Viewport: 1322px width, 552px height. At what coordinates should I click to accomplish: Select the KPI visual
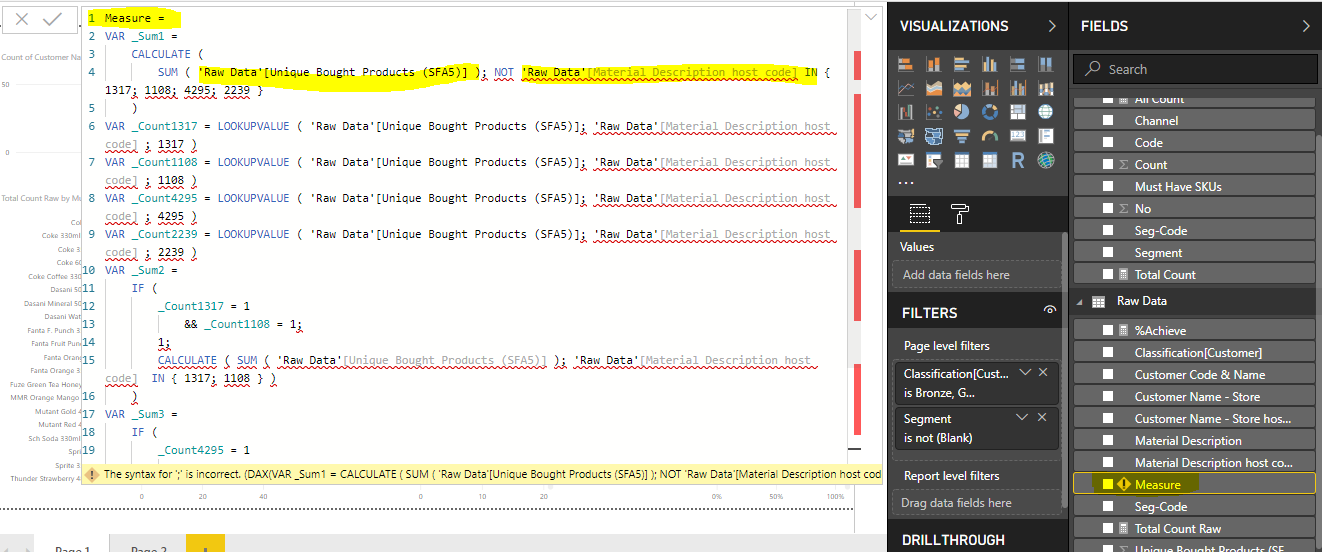(906, 160)
